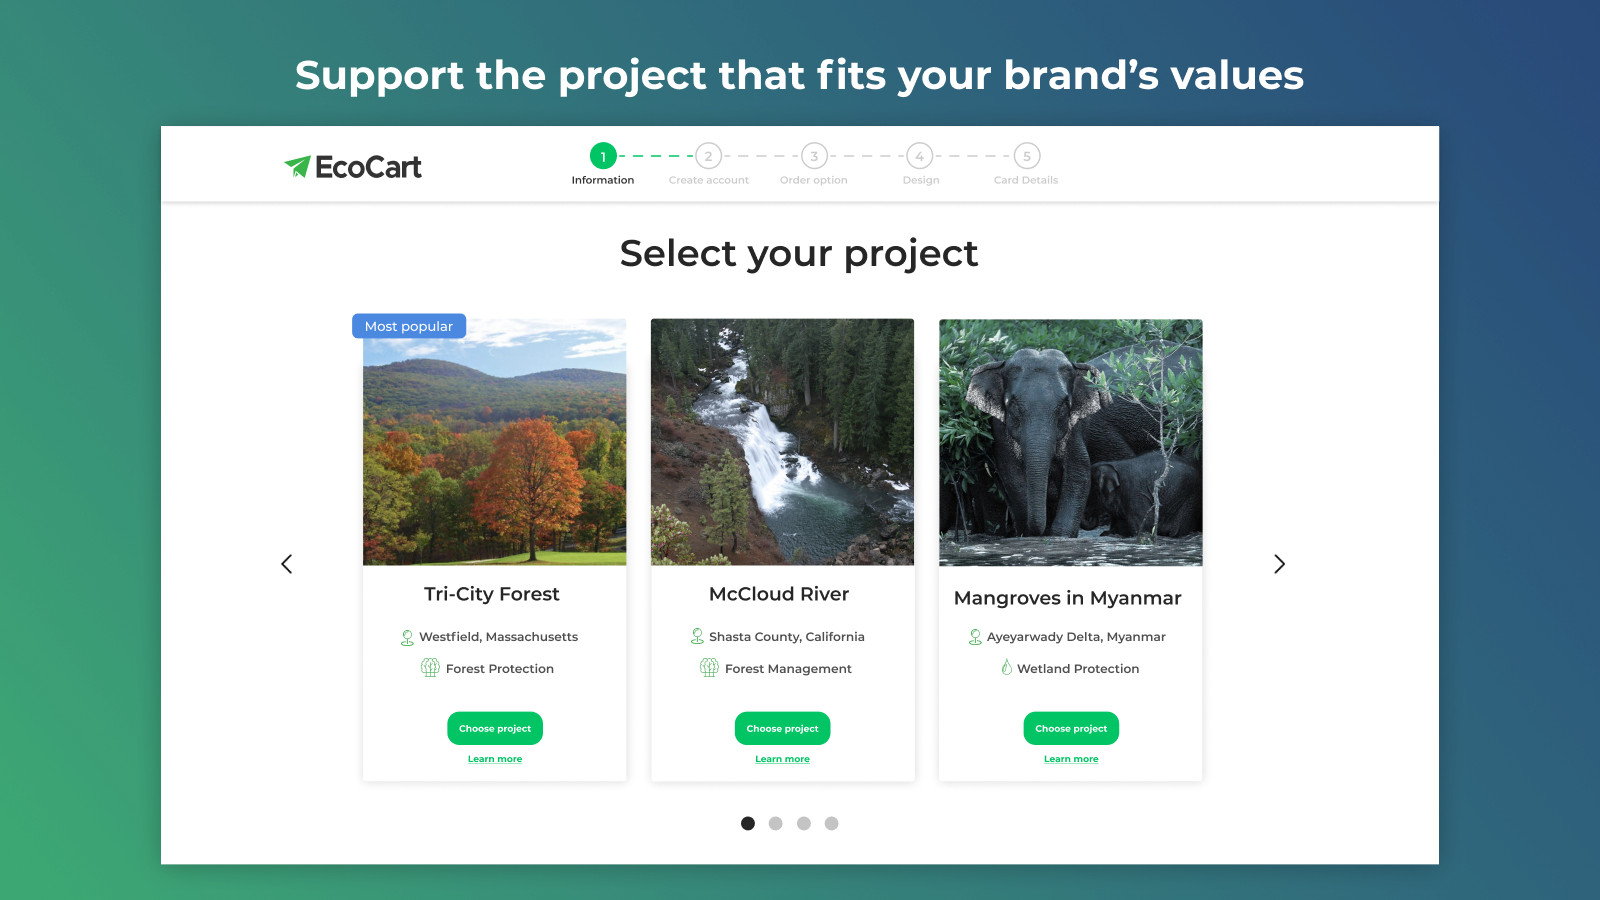Click location pin icon for Westfield, Massachusetts
Screen dimensions: 1600x900
407,637
